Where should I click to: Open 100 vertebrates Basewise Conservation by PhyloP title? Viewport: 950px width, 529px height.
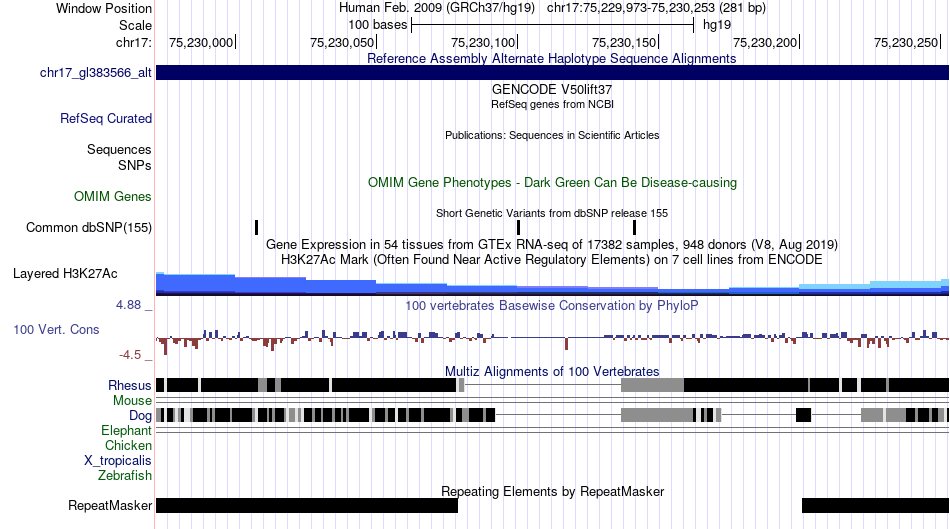point(552,305)
